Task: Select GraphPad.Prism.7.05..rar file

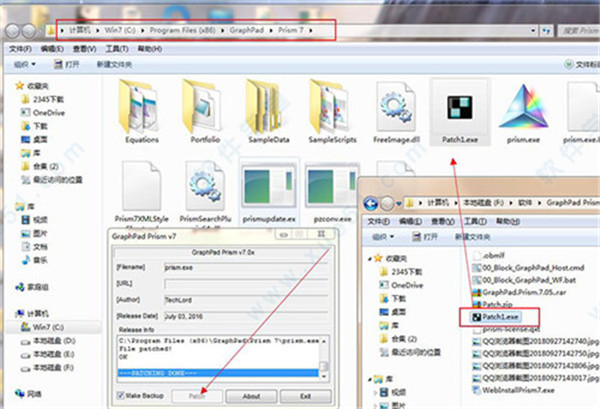Action: (x=519, y=292)
